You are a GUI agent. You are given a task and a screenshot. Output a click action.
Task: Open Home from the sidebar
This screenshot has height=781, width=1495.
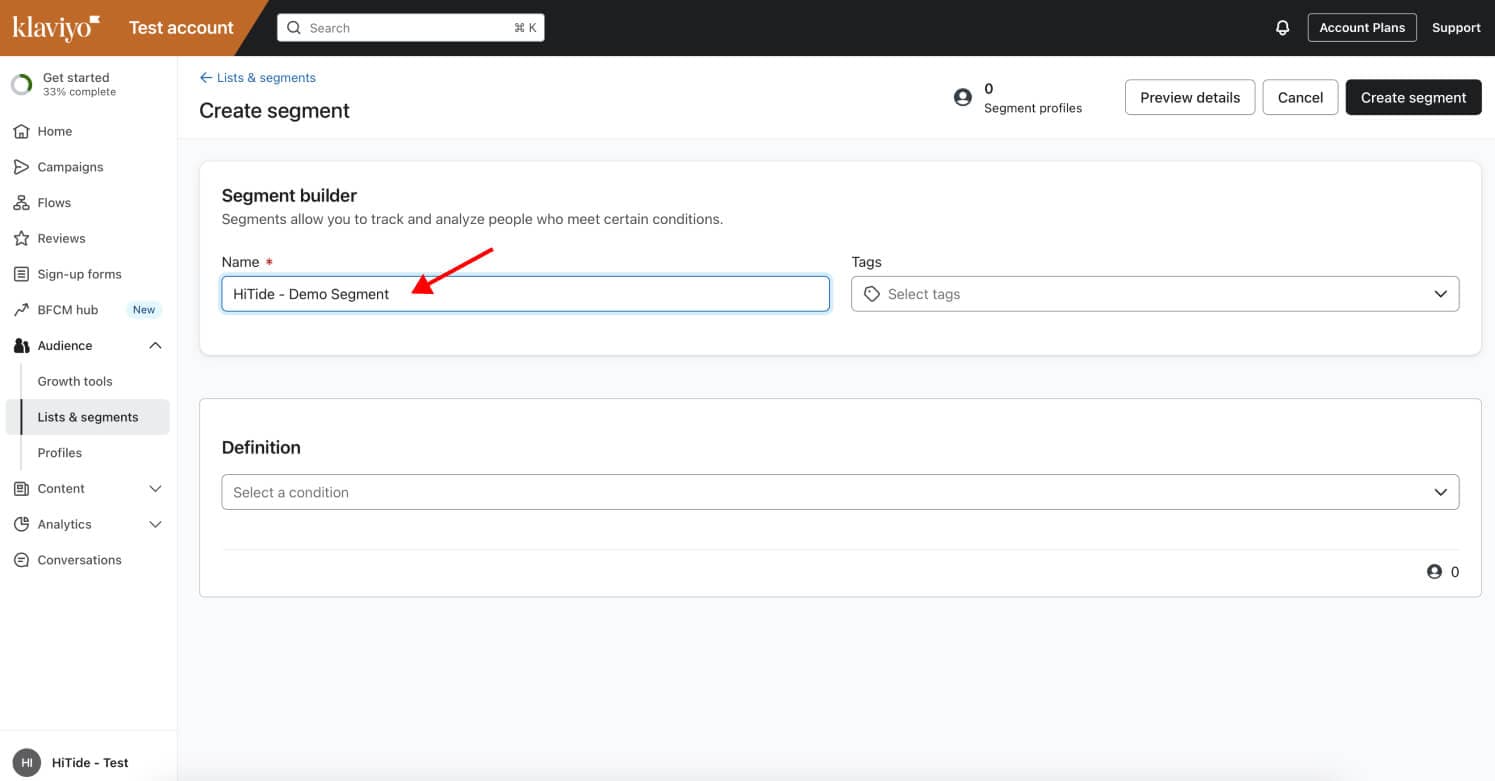point(54,131)
